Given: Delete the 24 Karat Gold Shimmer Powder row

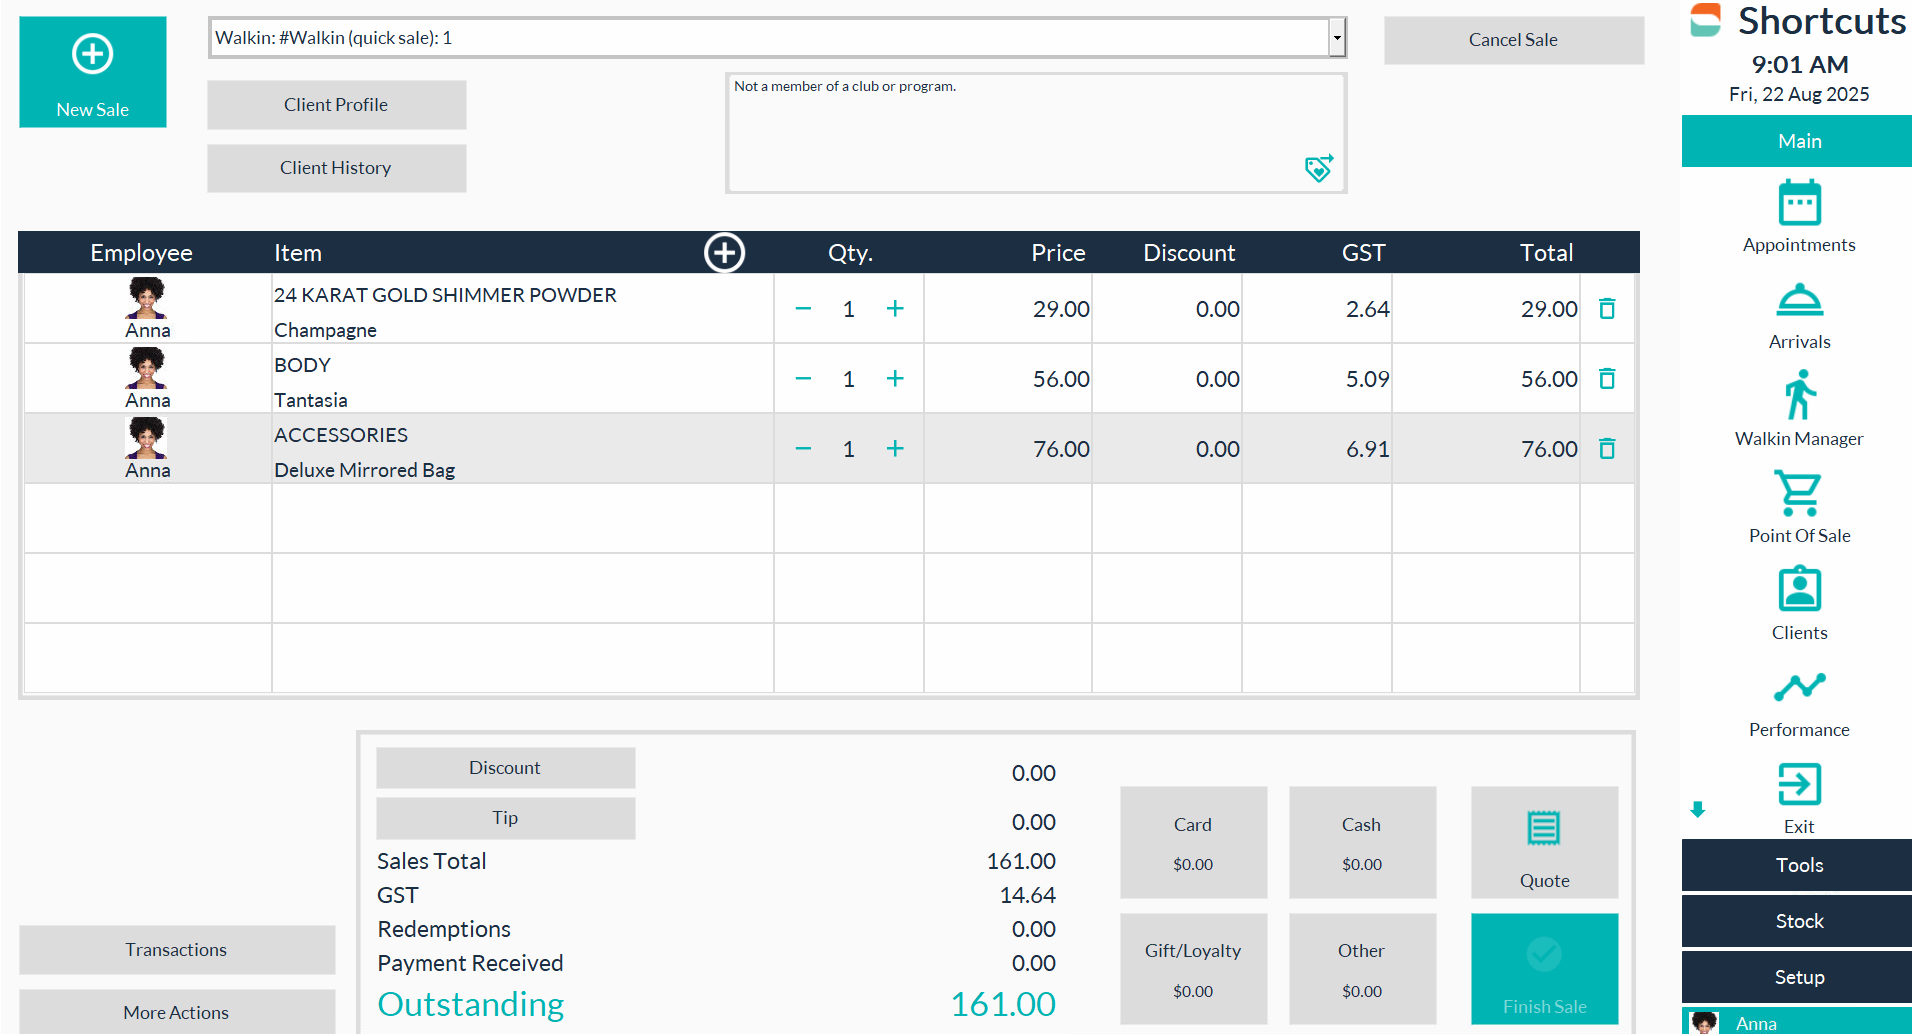Looking at the screenshot, I should click(1607, 309).
